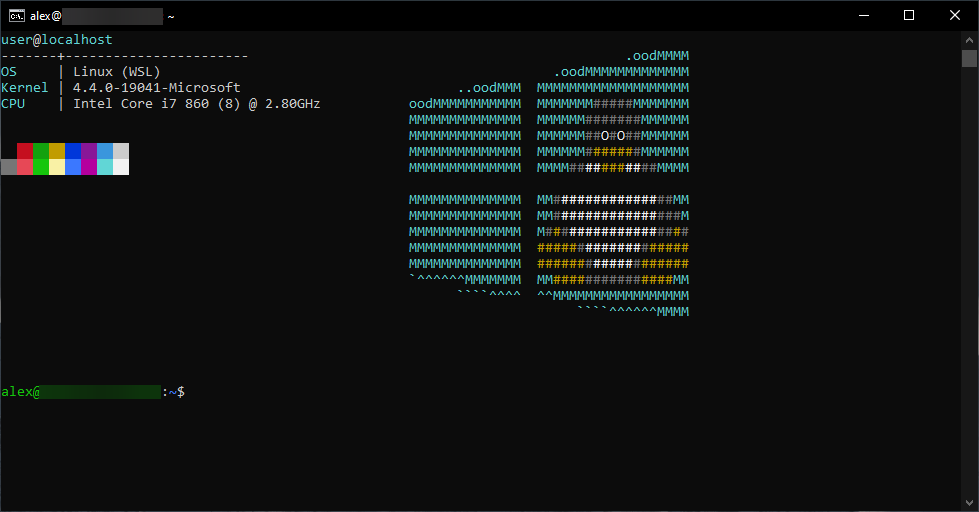Click the dark blue color block
The height and width of the screenshot is (512, 979).
[x=73, y=150]
